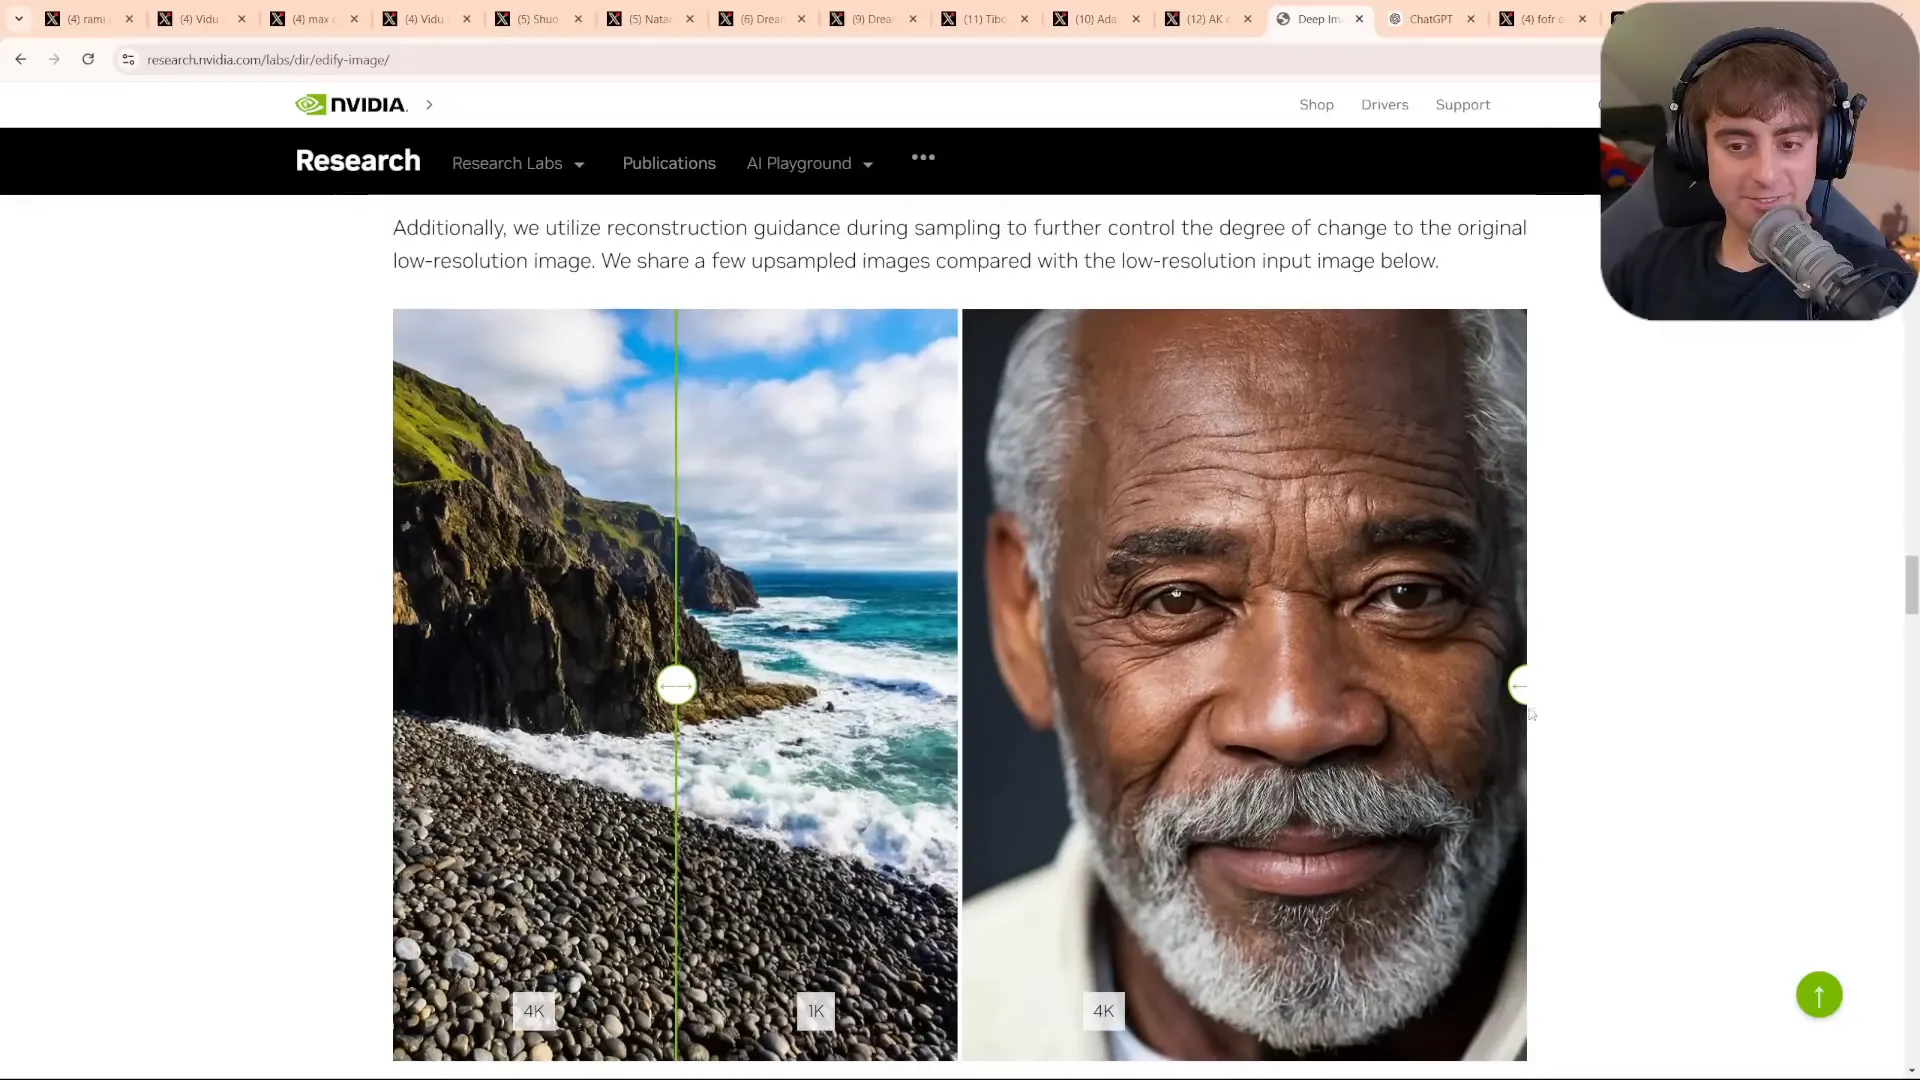Click the URL address bar
This screenshot has width=1920, height=1080.
coord(850,60)
